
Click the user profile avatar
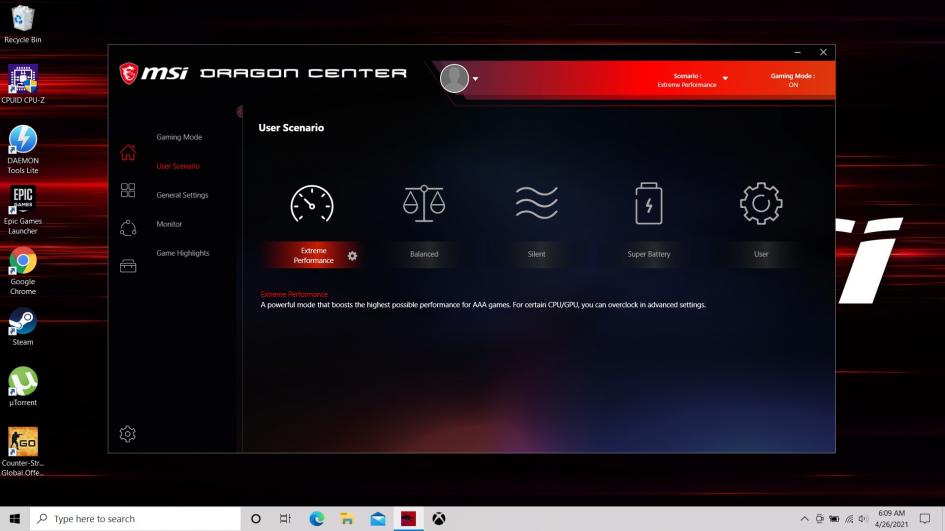click(454, 78)
